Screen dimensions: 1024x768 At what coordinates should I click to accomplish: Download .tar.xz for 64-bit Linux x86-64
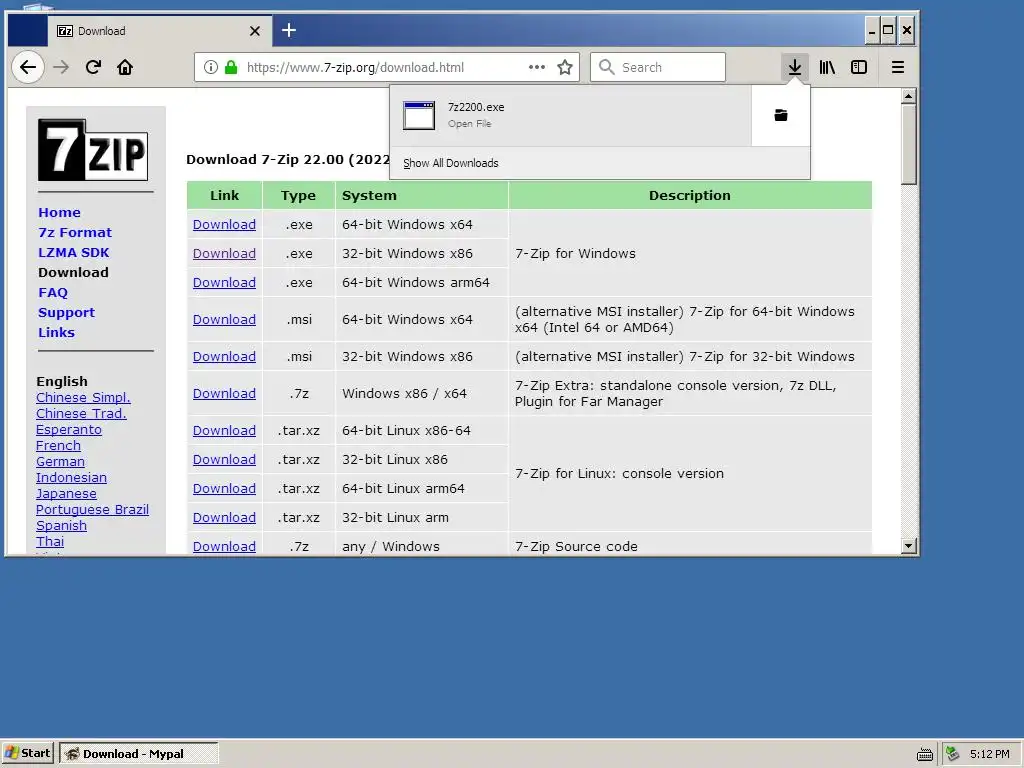pos(224,430)
